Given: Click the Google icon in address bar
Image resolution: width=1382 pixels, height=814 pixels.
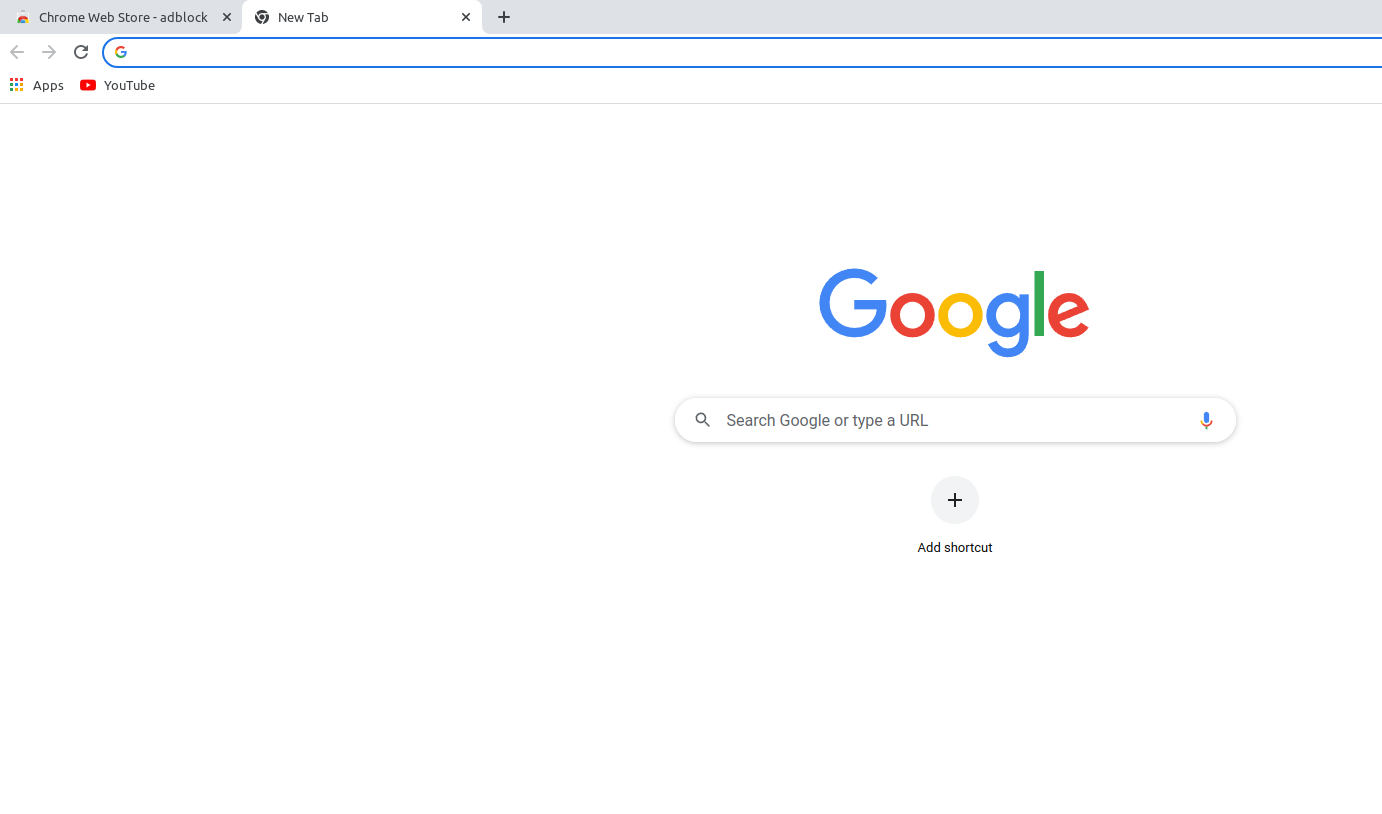Looking at the screenshot, I should [x=121, y=52].
